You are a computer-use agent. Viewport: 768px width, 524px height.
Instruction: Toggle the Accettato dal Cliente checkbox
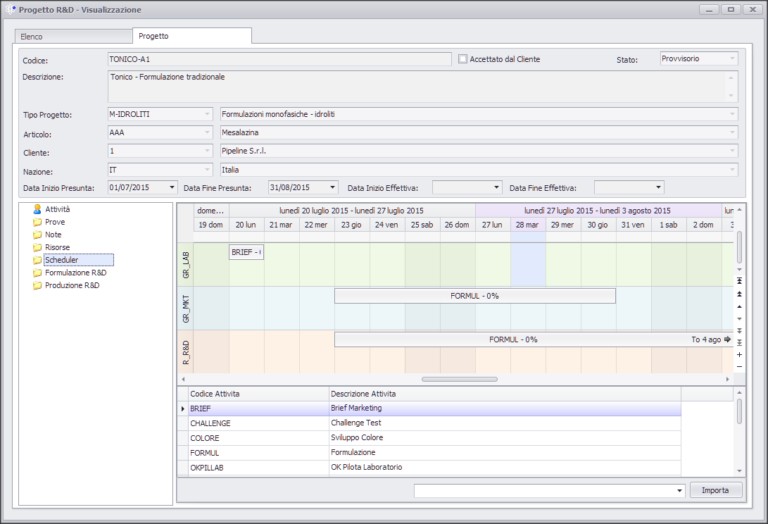[463, 59]
